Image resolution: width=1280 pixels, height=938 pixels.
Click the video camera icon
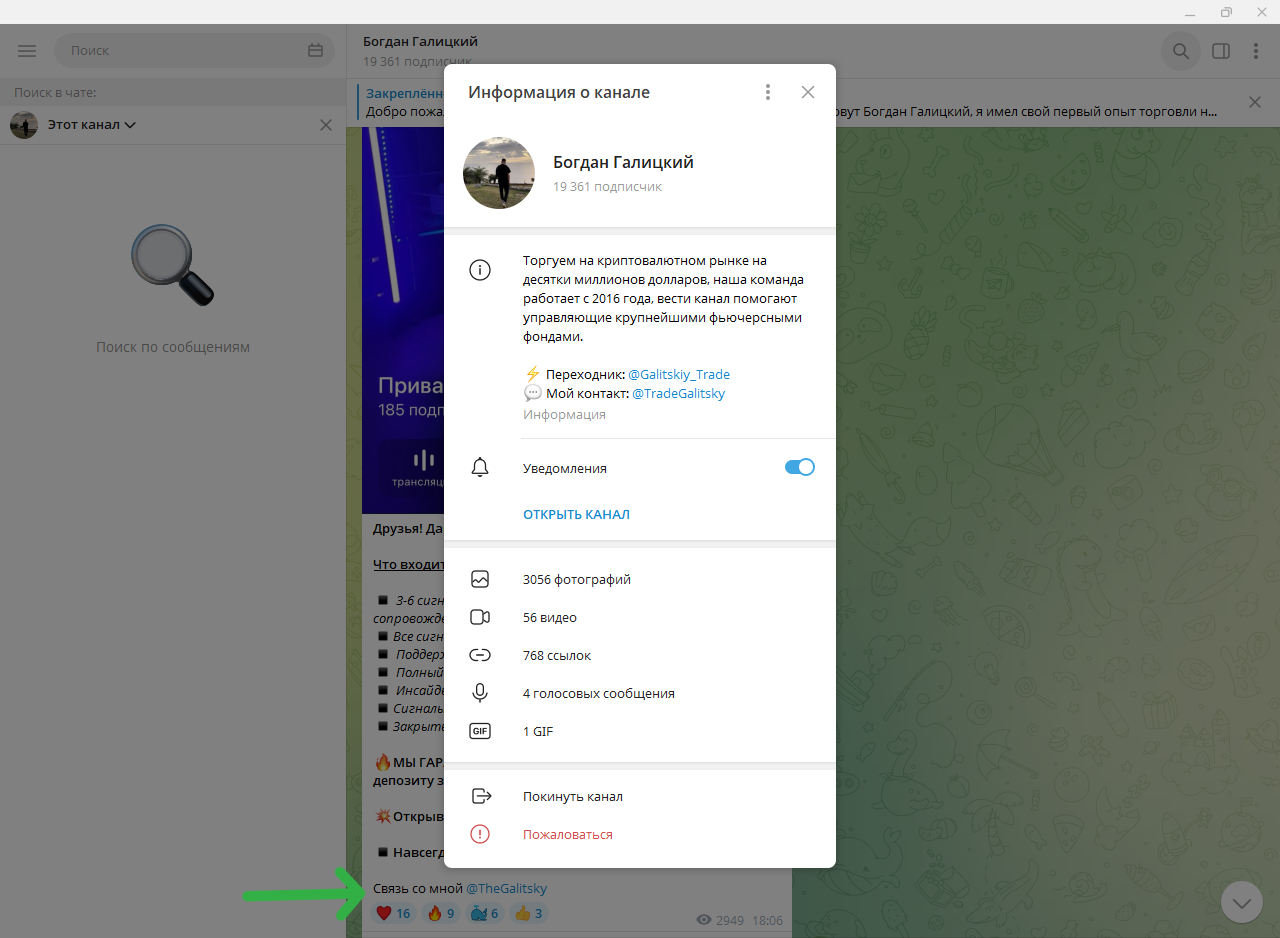480,617
